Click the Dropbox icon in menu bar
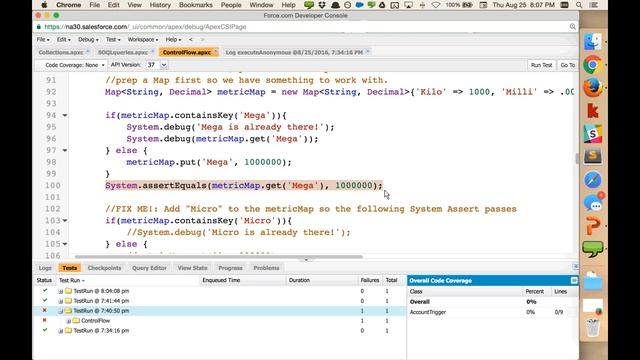640x360 pixels. 322,5
